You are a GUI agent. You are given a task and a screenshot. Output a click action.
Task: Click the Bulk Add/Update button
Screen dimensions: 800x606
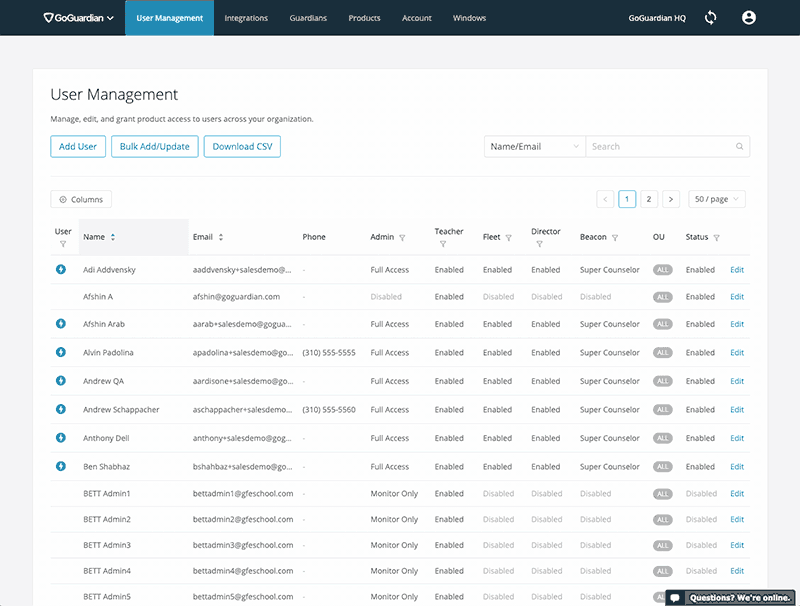pyautogui.click(x=155, y=146)
